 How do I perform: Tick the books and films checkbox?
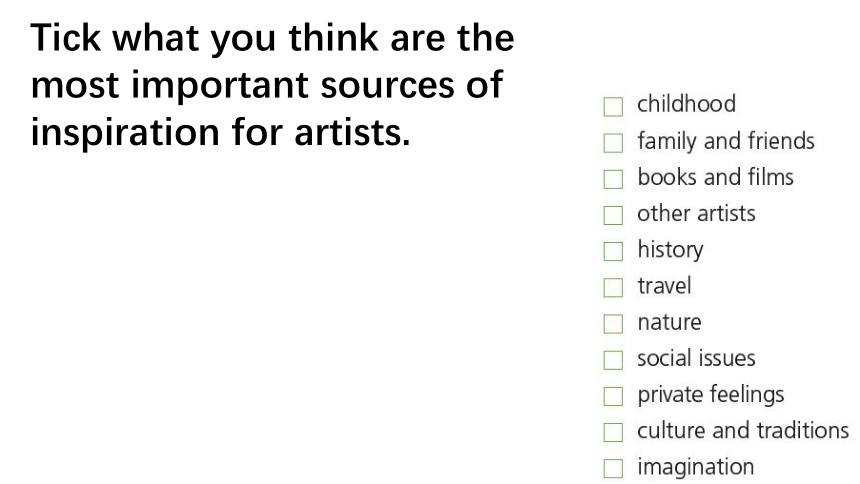613,179
